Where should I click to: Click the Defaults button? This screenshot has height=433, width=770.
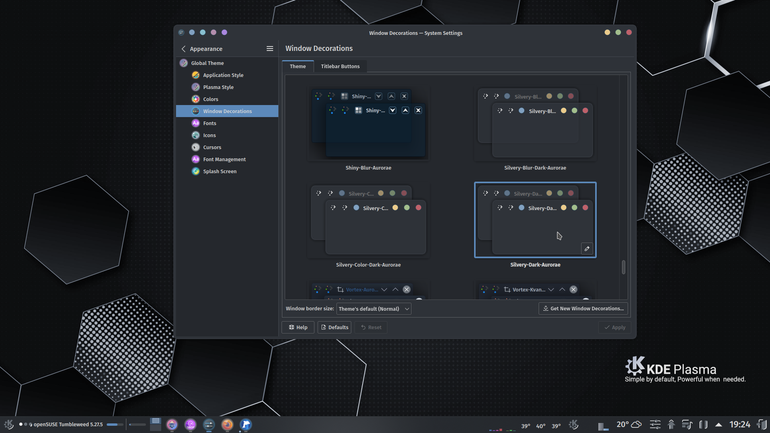click(334, 327)
